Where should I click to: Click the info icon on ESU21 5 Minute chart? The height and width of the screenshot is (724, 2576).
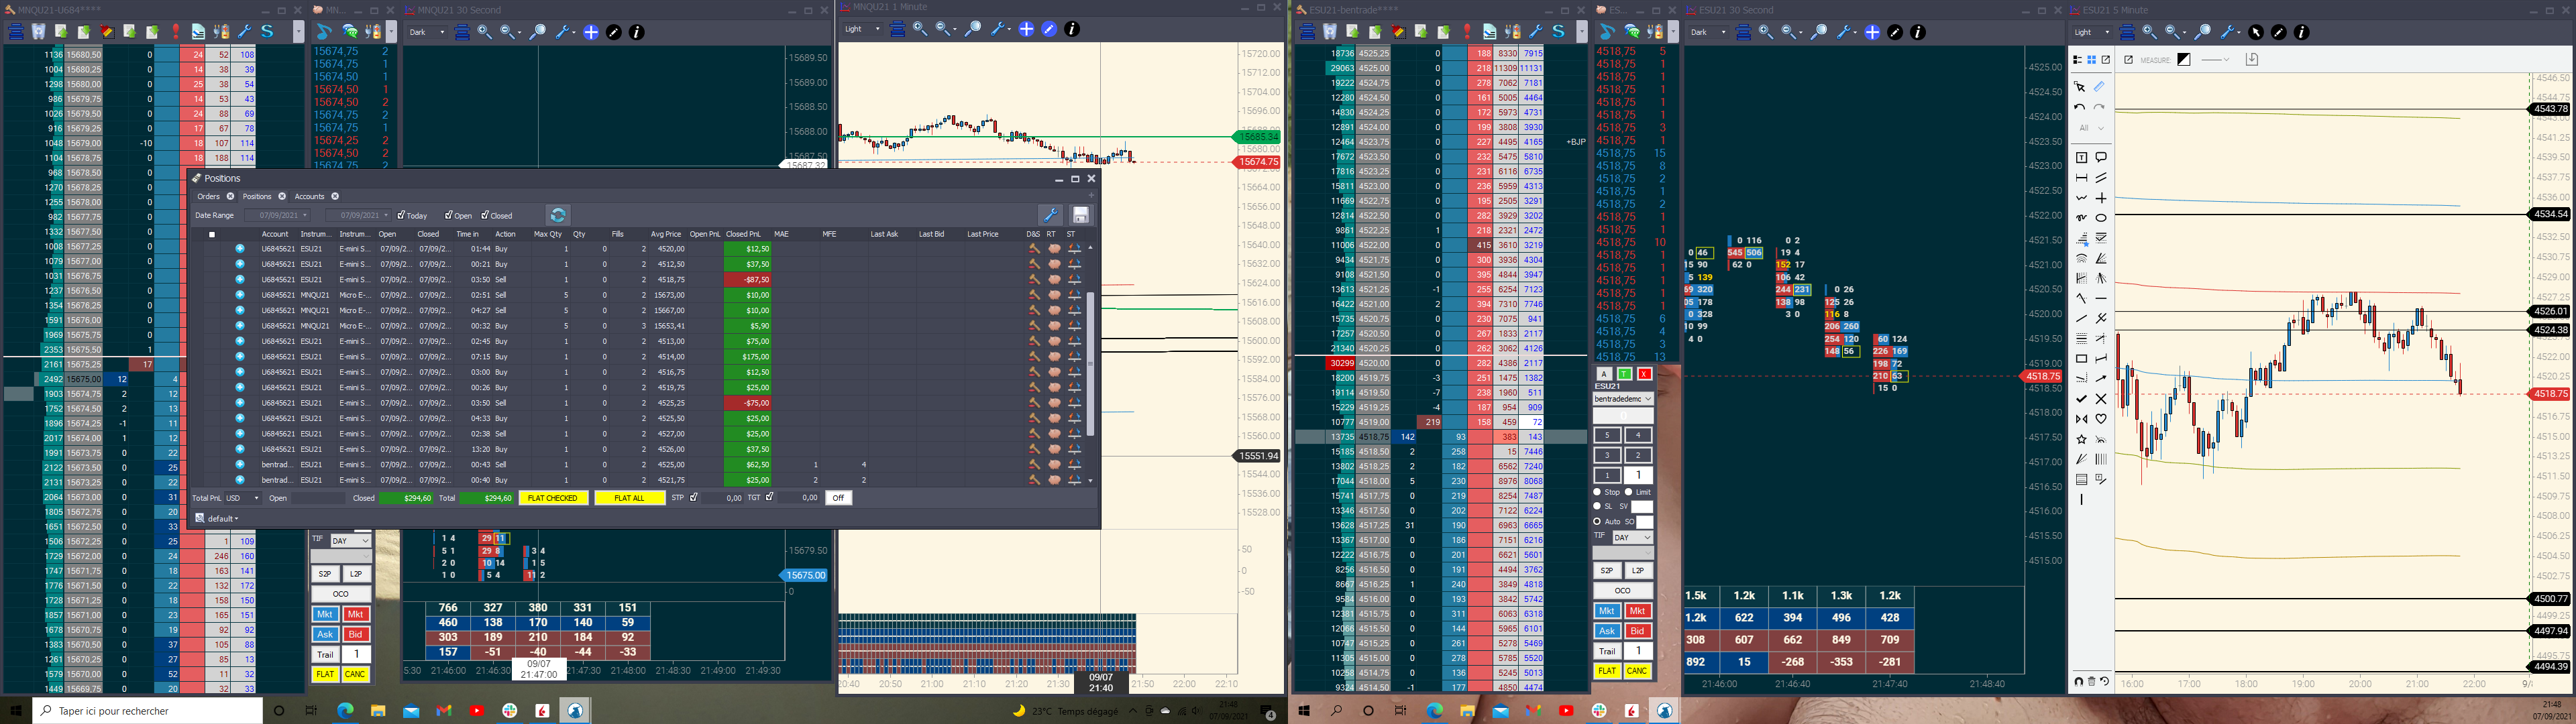(2301, 32)
